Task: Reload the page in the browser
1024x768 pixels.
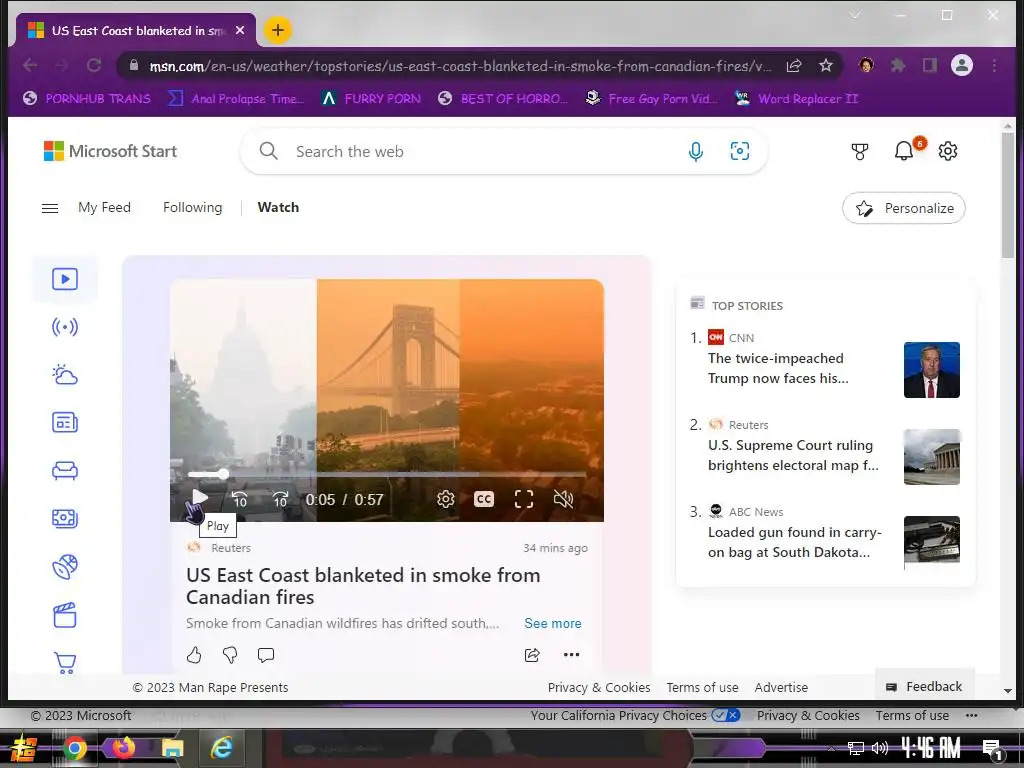Action: [94, 65]
